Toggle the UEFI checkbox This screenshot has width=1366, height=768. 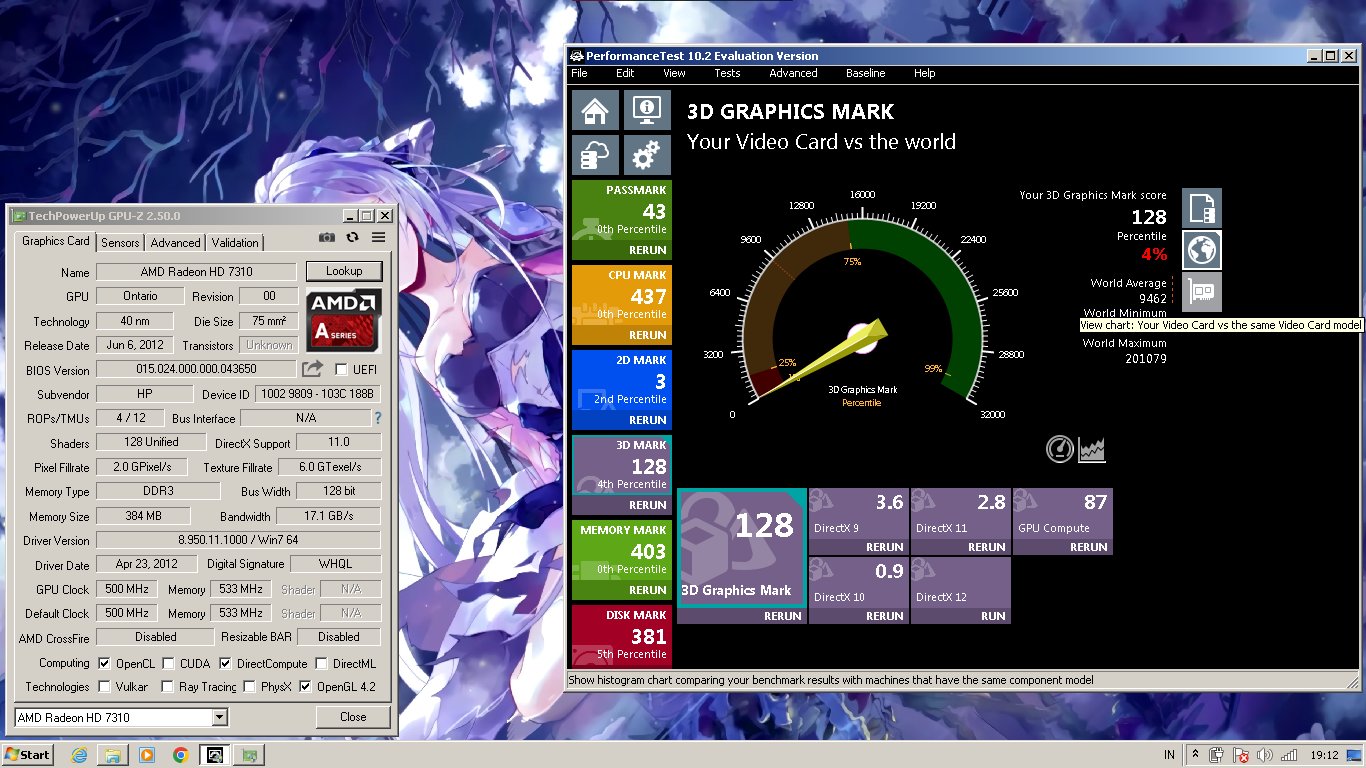341,369
